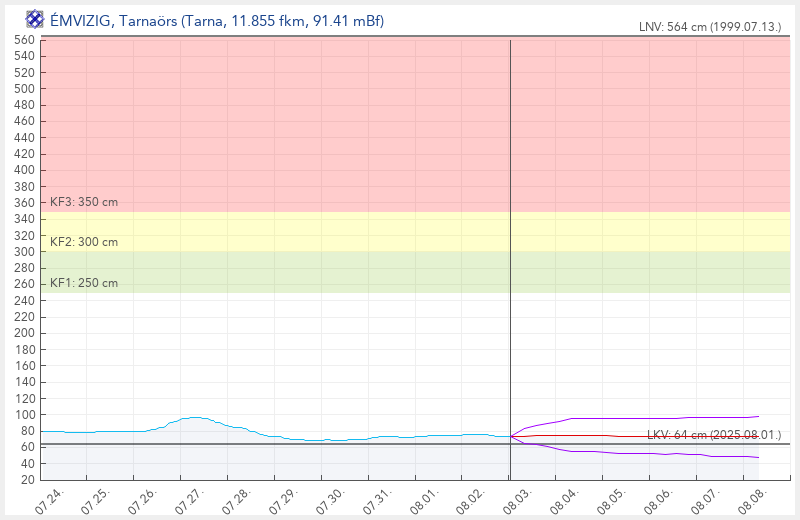Screen dimensions: 800x520
Task: Click the 08.06. date axis label
Action: tap(659, 501)
